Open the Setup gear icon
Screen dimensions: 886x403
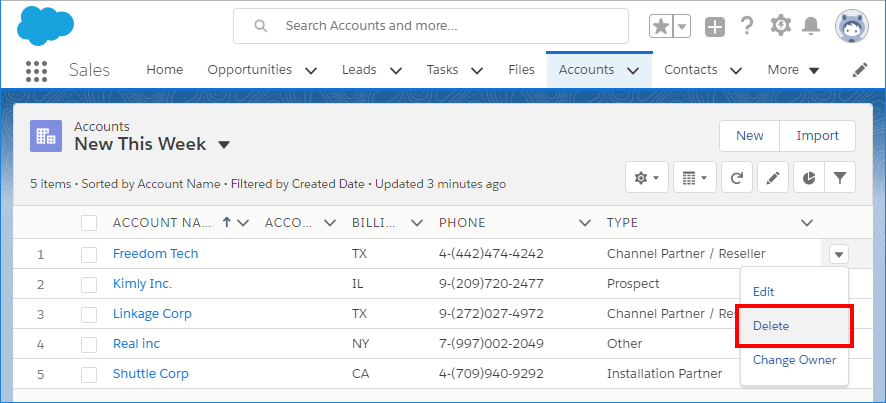click(x=780, y=26)
